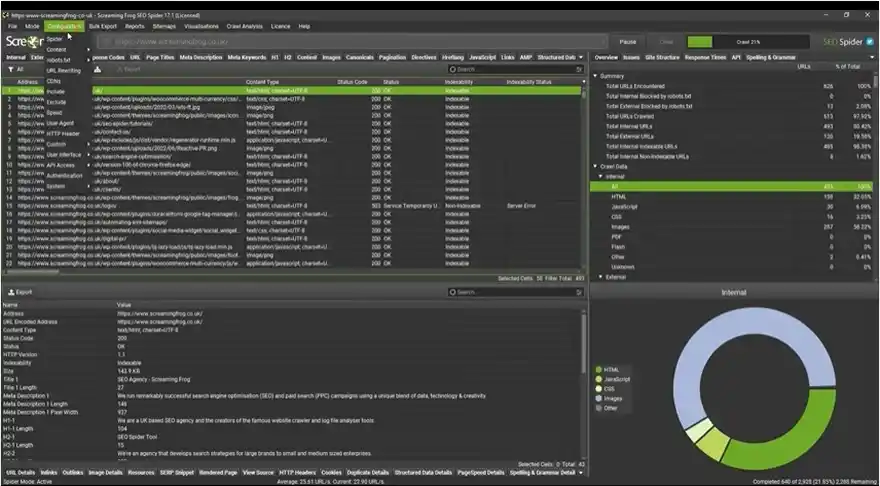The image size is (880, 486).
Task: Open the Response Times tab
Action: 705,57
